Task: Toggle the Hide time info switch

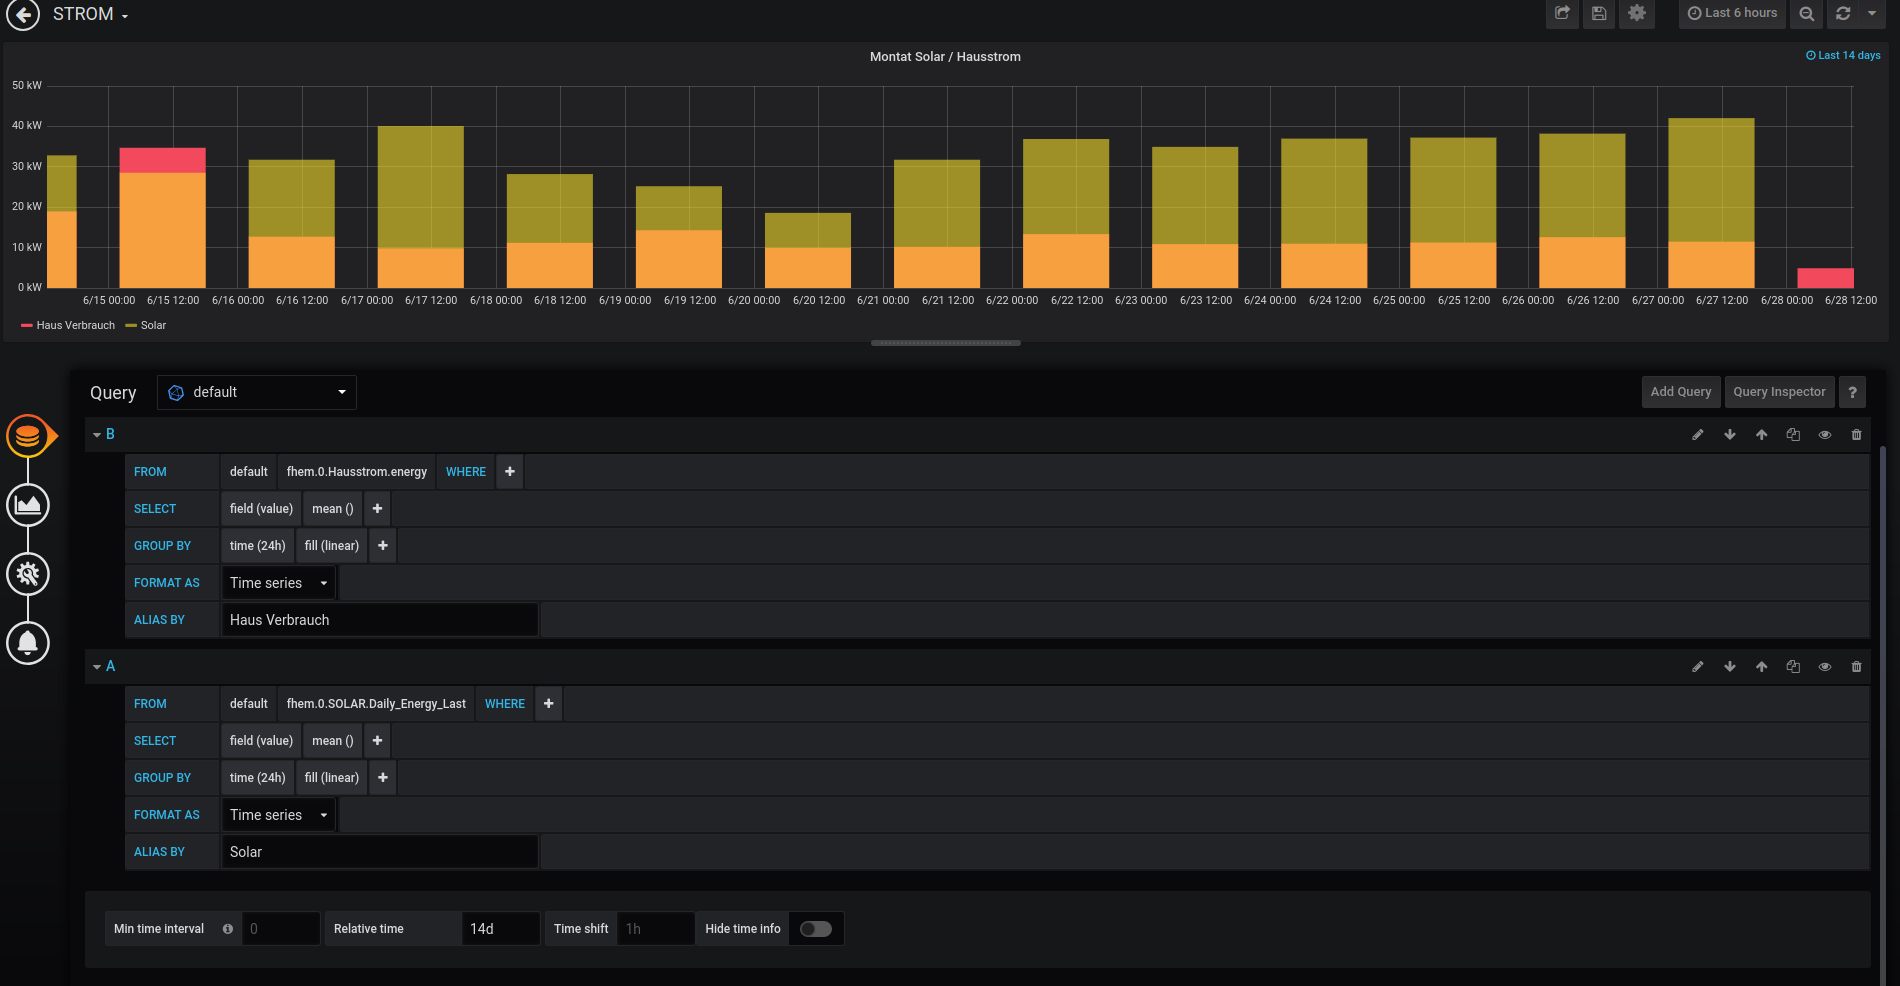Action: pyautogui.click(x=816, y=929)
